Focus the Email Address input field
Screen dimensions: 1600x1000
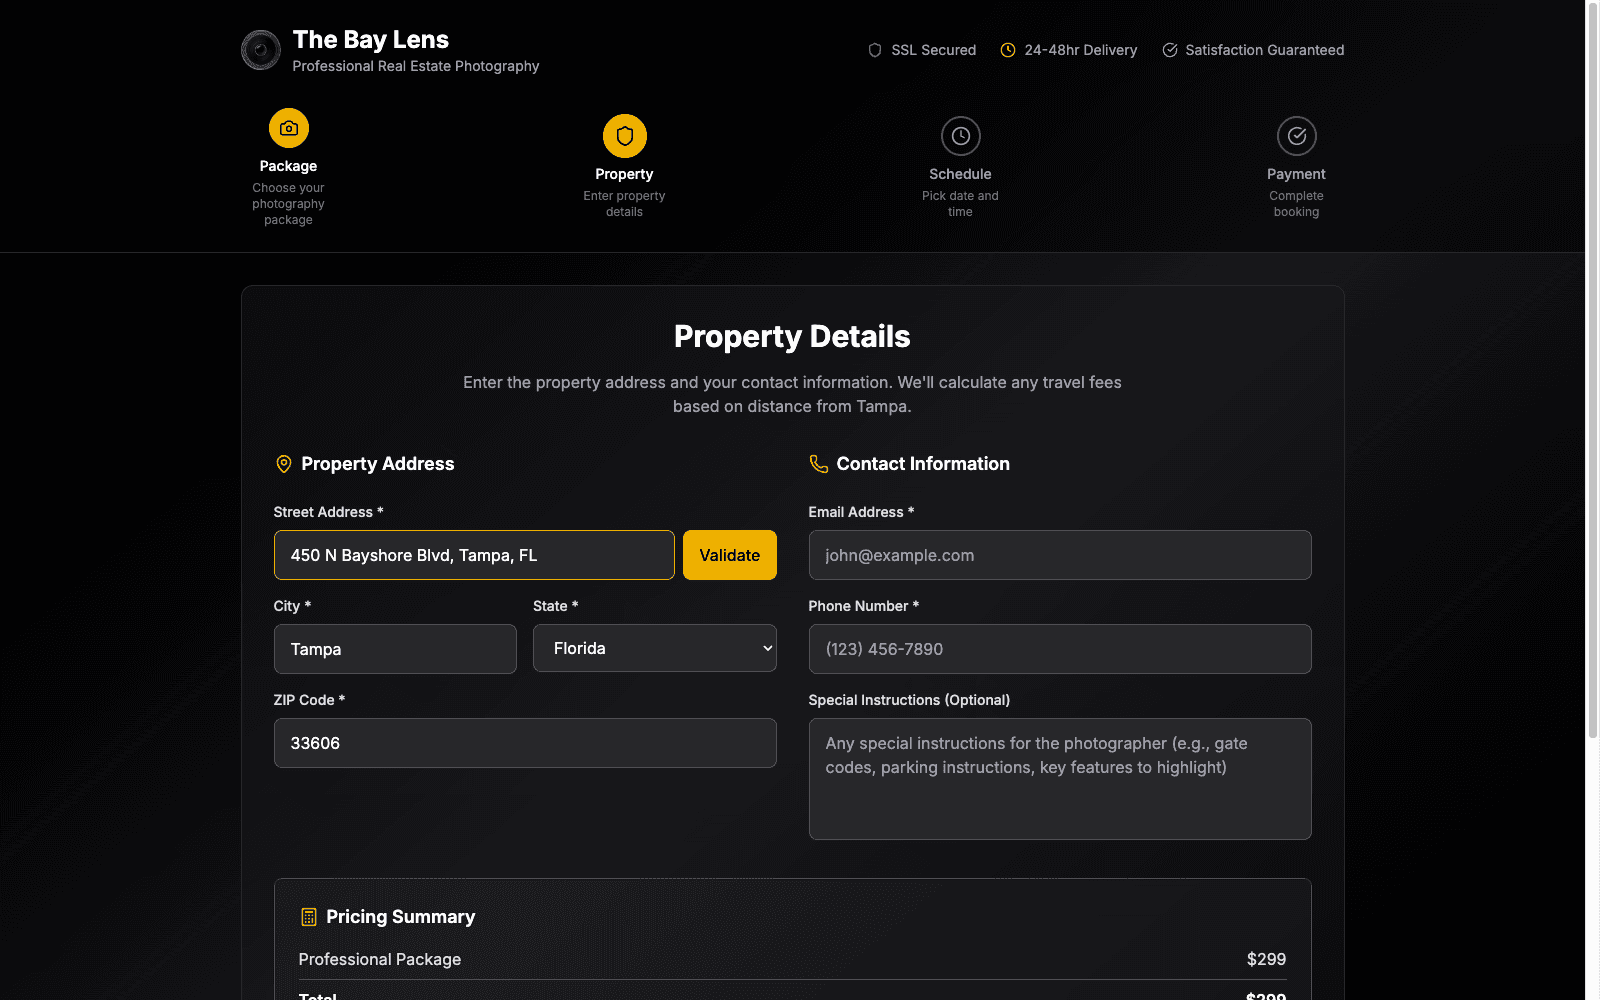click(x=1060, y=555)
